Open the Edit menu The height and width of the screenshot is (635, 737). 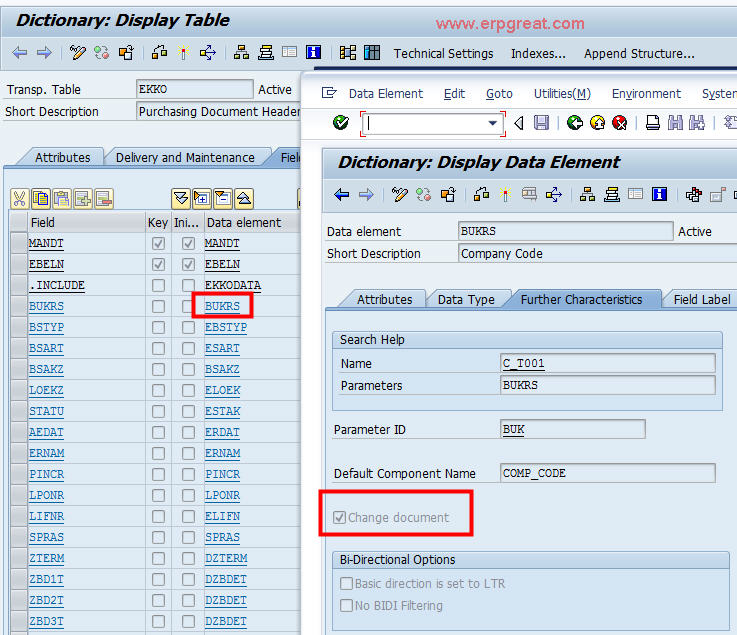(x=454, y=94)
